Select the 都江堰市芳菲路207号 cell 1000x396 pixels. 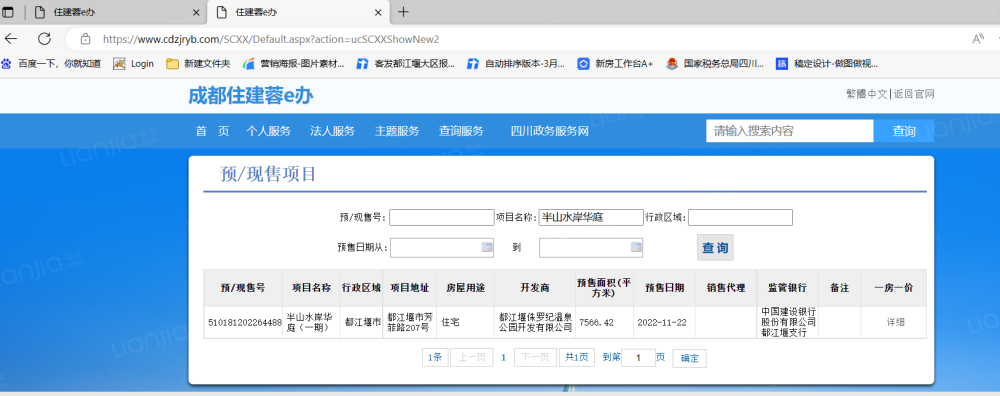409,323
